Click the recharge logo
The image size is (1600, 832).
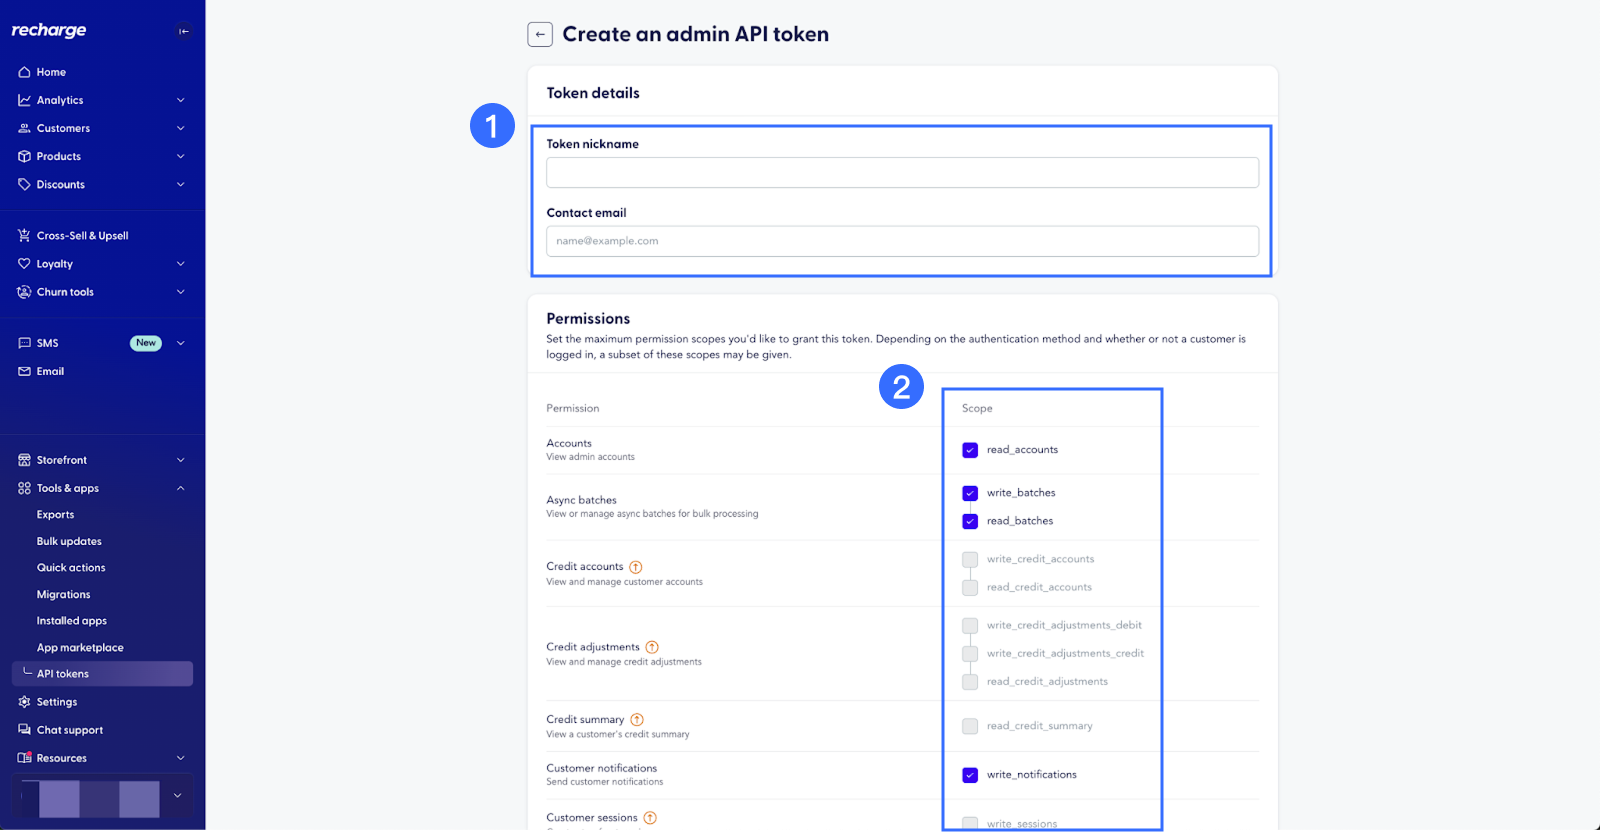[49, 30]
